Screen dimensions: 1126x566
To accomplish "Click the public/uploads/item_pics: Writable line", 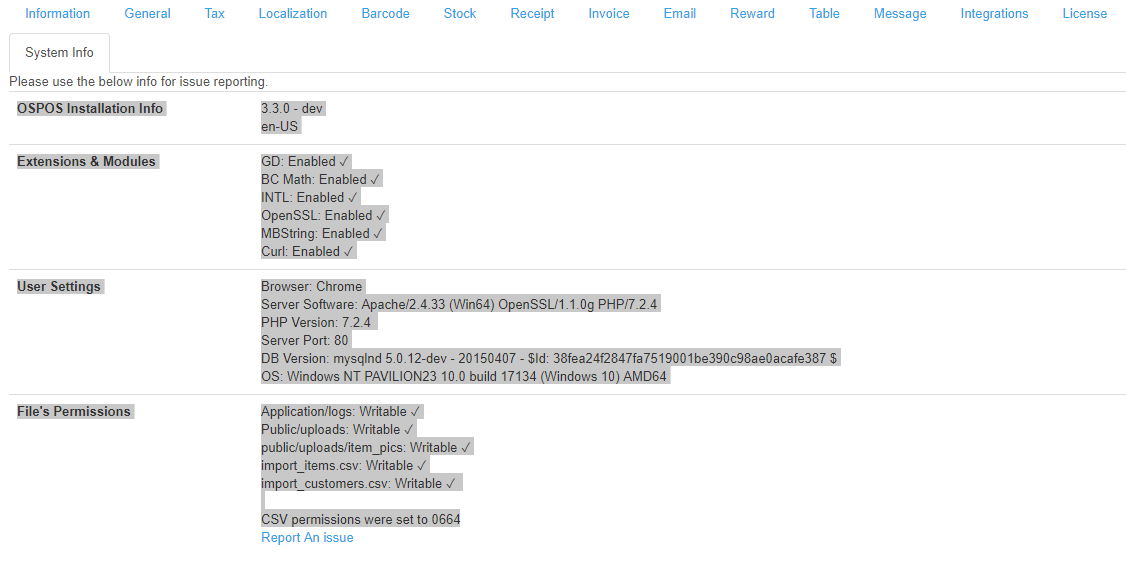I will pyautogui.click(x=366, y=447).
